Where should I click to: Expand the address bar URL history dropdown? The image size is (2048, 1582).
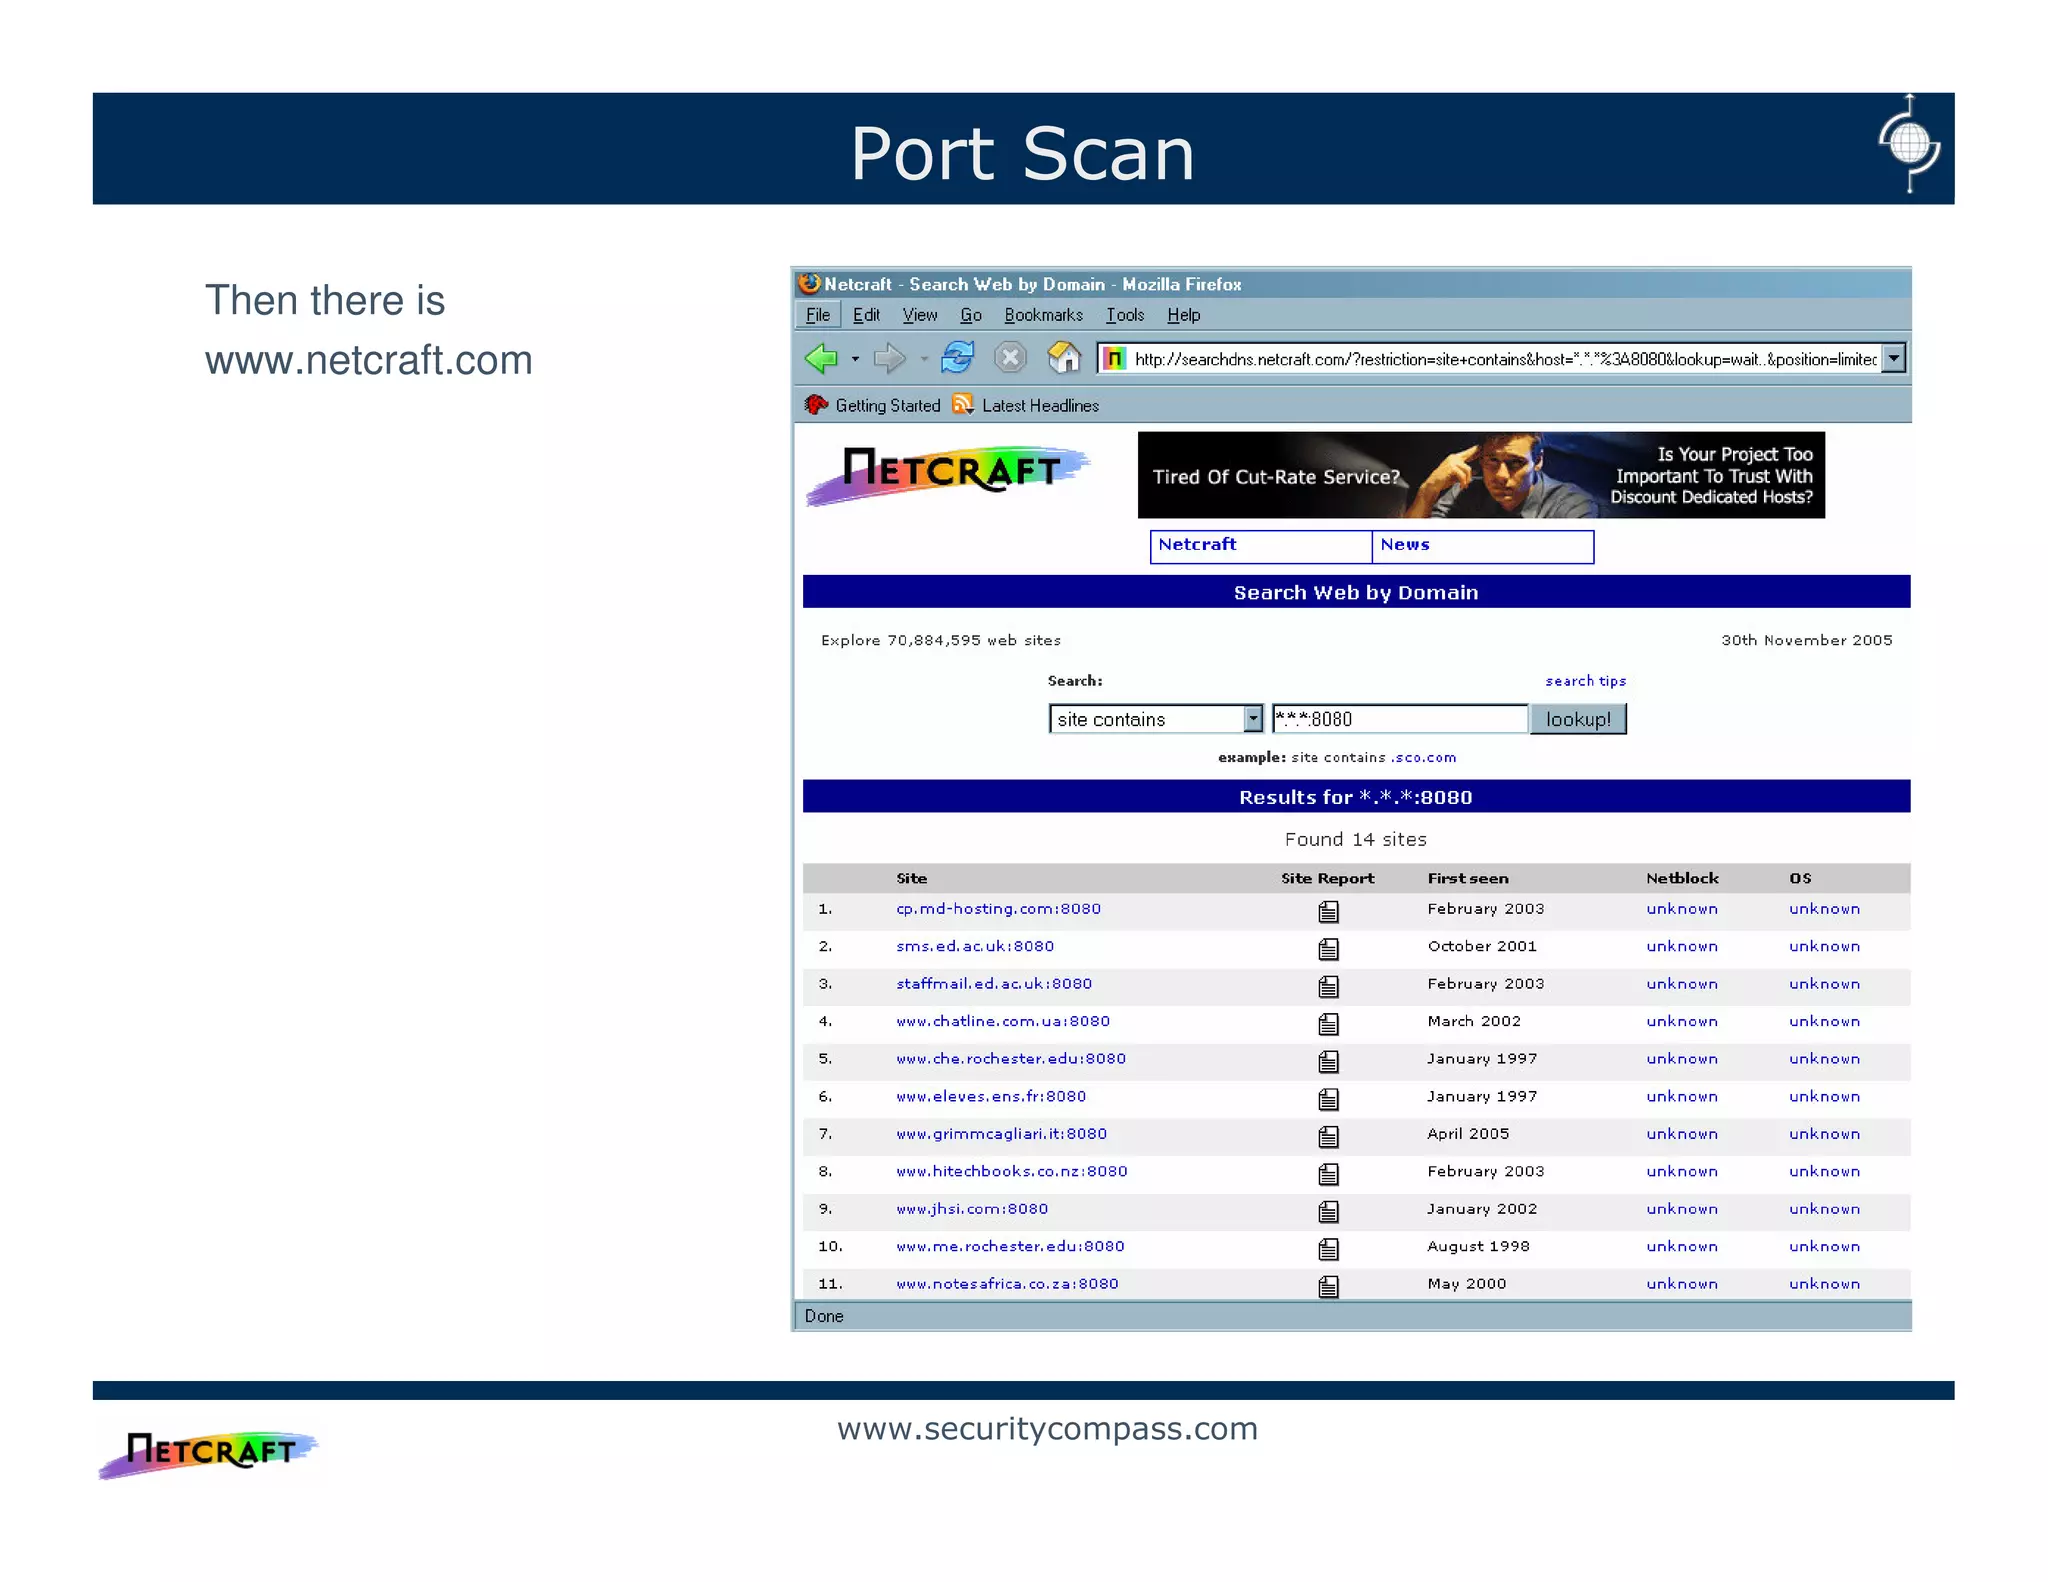point(1894,358)
